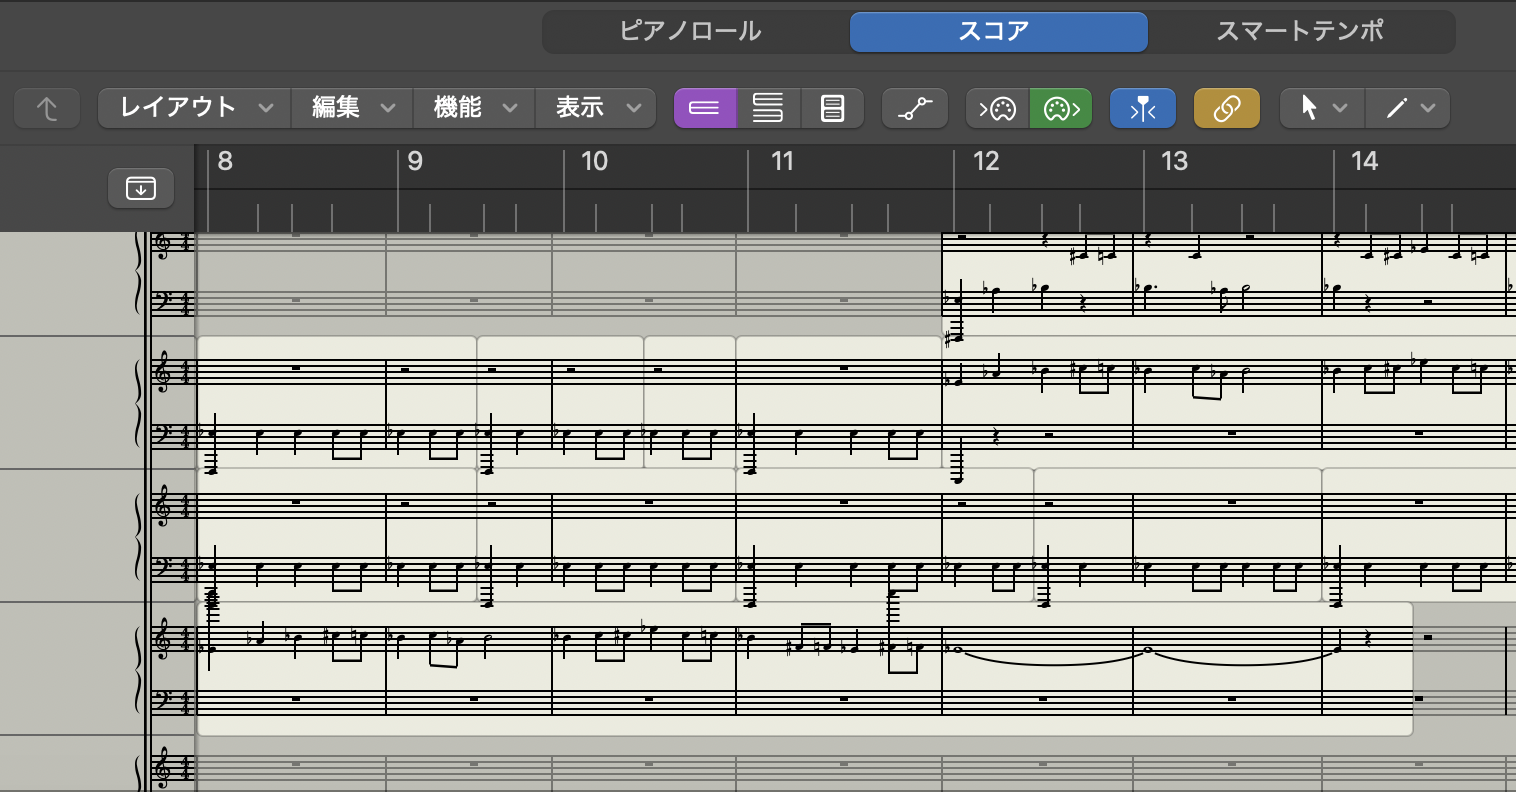The image size is (1516, 792).
Task: Click bar 11 in the ruler
Action: (x=782, y=161)
